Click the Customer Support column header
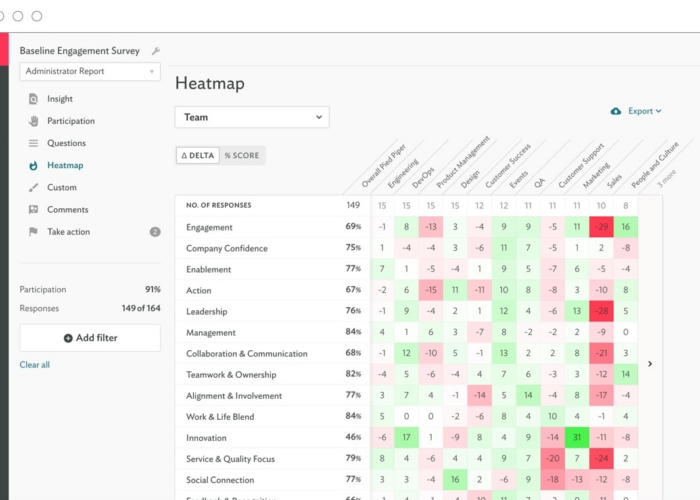 click(x=580, y=166)
